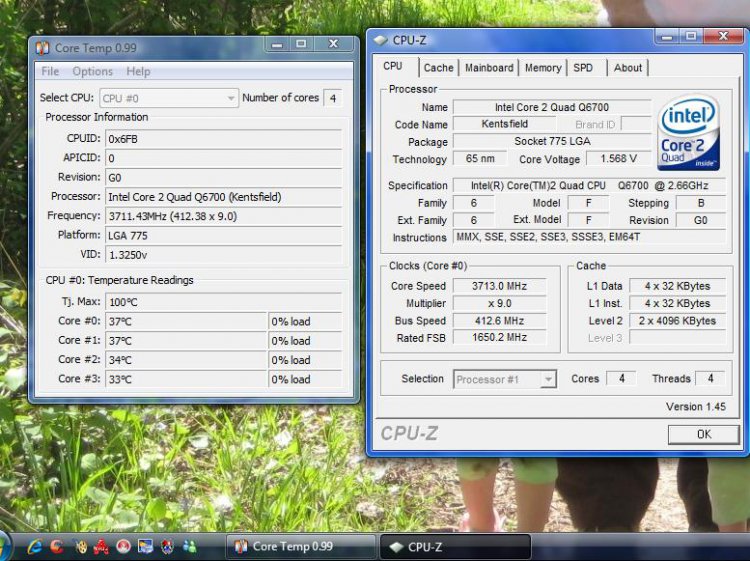The image size is (750, 561).
Task: Open Core Temp File menu
Action: 50,71
